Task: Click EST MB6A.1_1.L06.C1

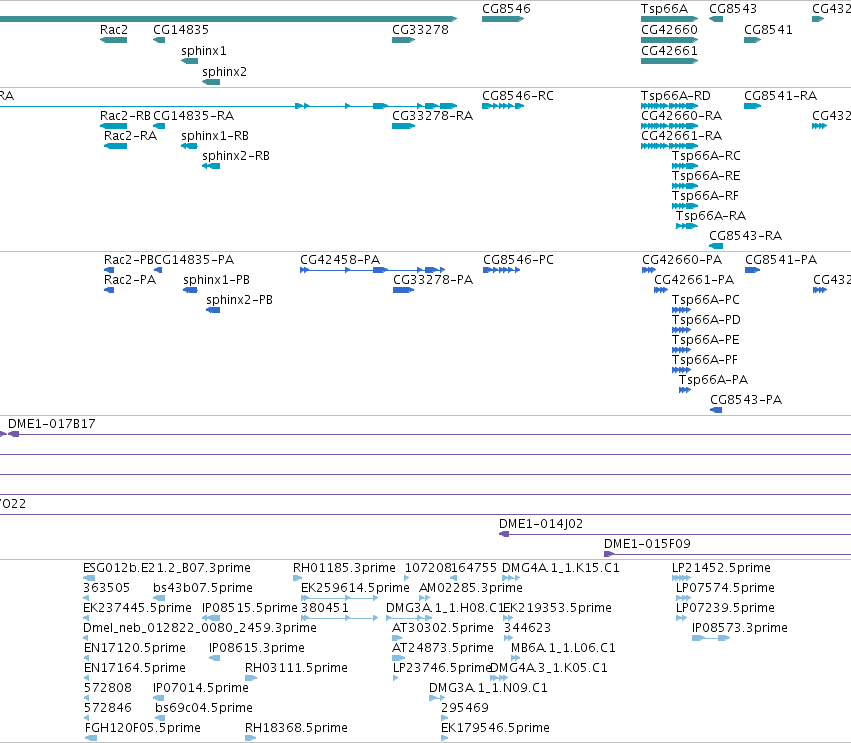Action: point(515,659)
